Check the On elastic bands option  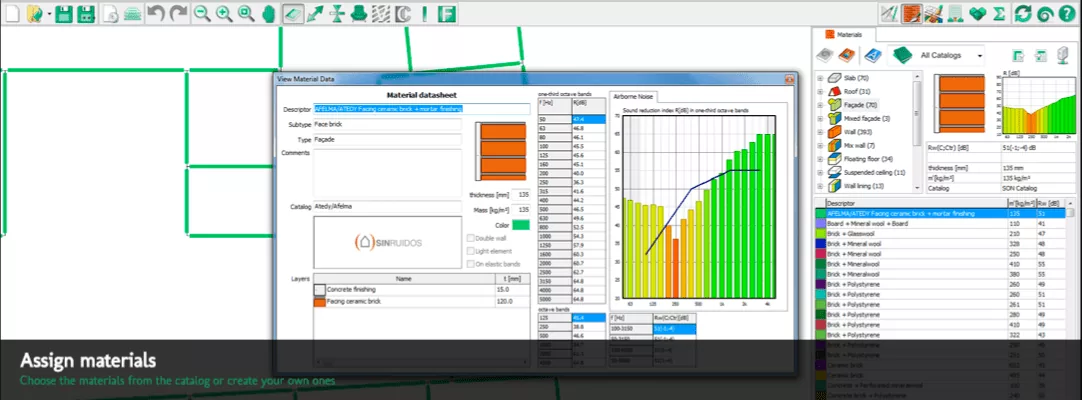(472, 264)
